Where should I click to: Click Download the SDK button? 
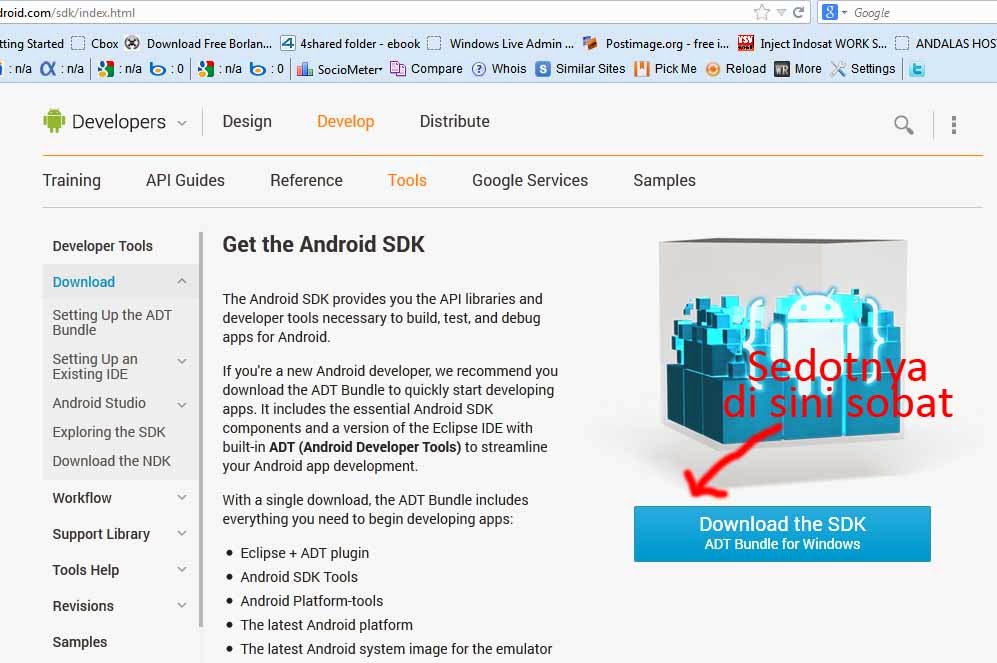782,533
